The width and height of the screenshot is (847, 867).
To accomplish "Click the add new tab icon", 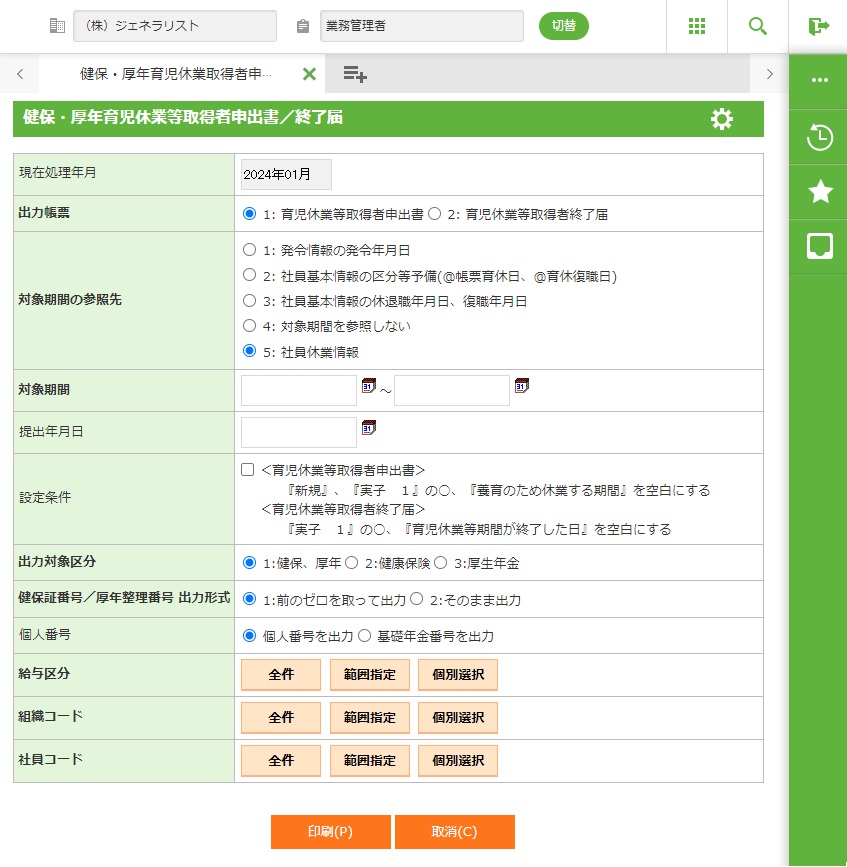I will point(354,74).
